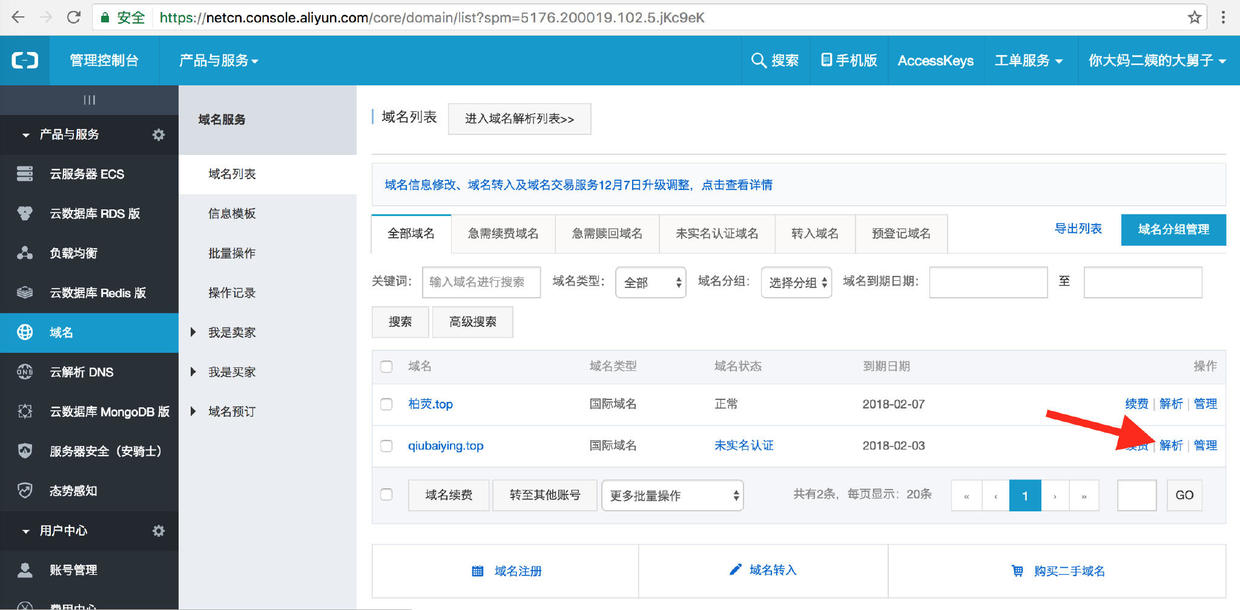Check the box for qiubaiying.top
This screenshot has height=610, width=1240.
(x=387, y=445)
